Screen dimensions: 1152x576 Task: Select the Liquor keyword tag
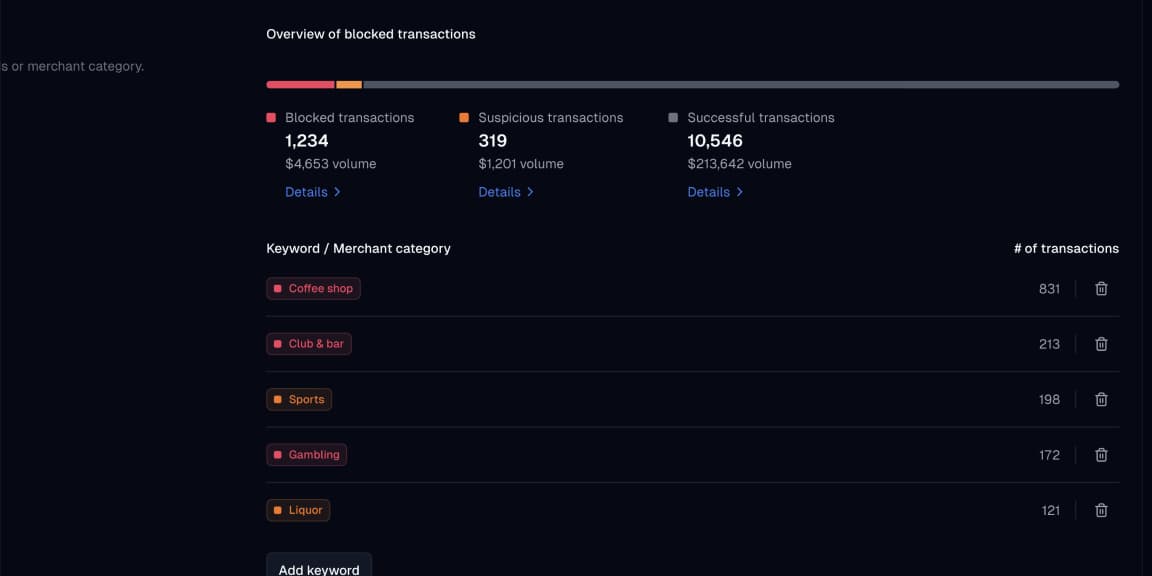coord(297,510)
